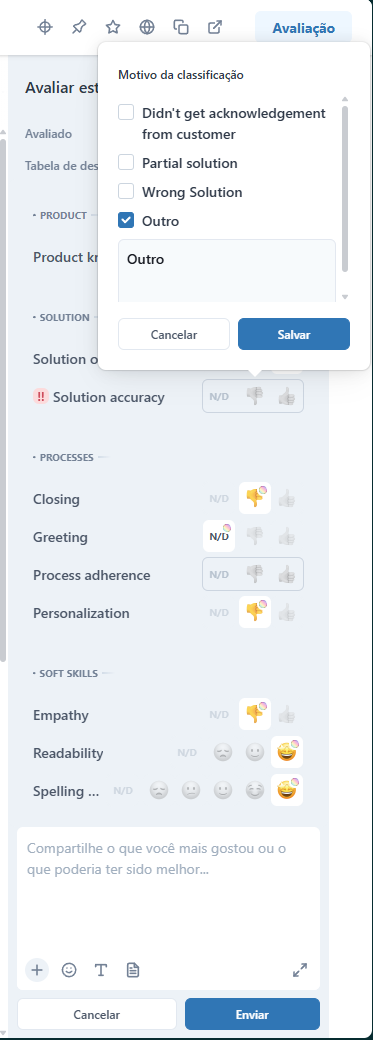Viewport: 373px width, 1040px height.
Task: Click the plus icon in the comment toolbar
Action: (37, 970)
